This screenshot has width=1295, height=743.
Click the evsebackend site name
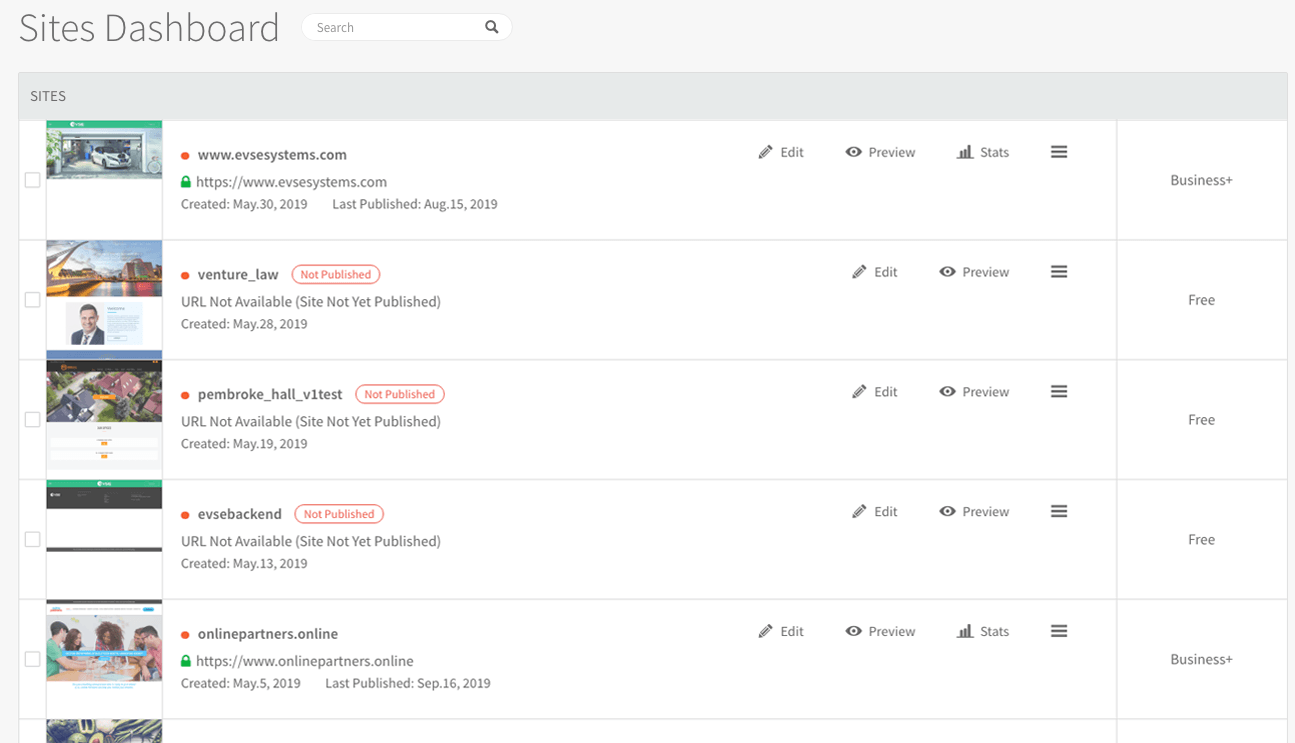tap(240, 514)
